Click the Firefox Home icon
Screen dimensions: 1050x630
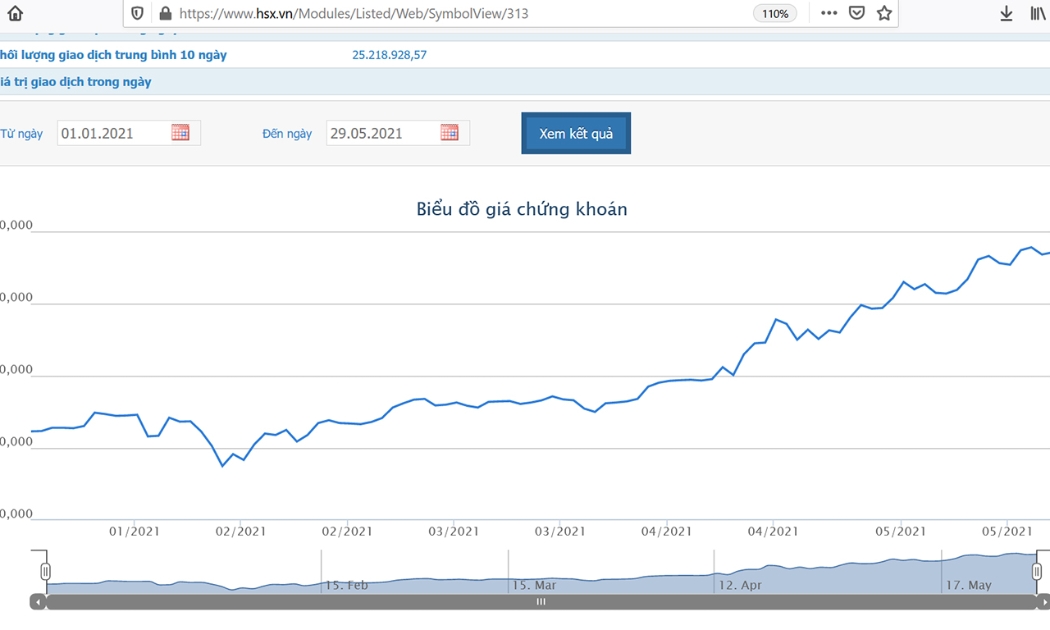pyautogui.click(x=15, y=13)
